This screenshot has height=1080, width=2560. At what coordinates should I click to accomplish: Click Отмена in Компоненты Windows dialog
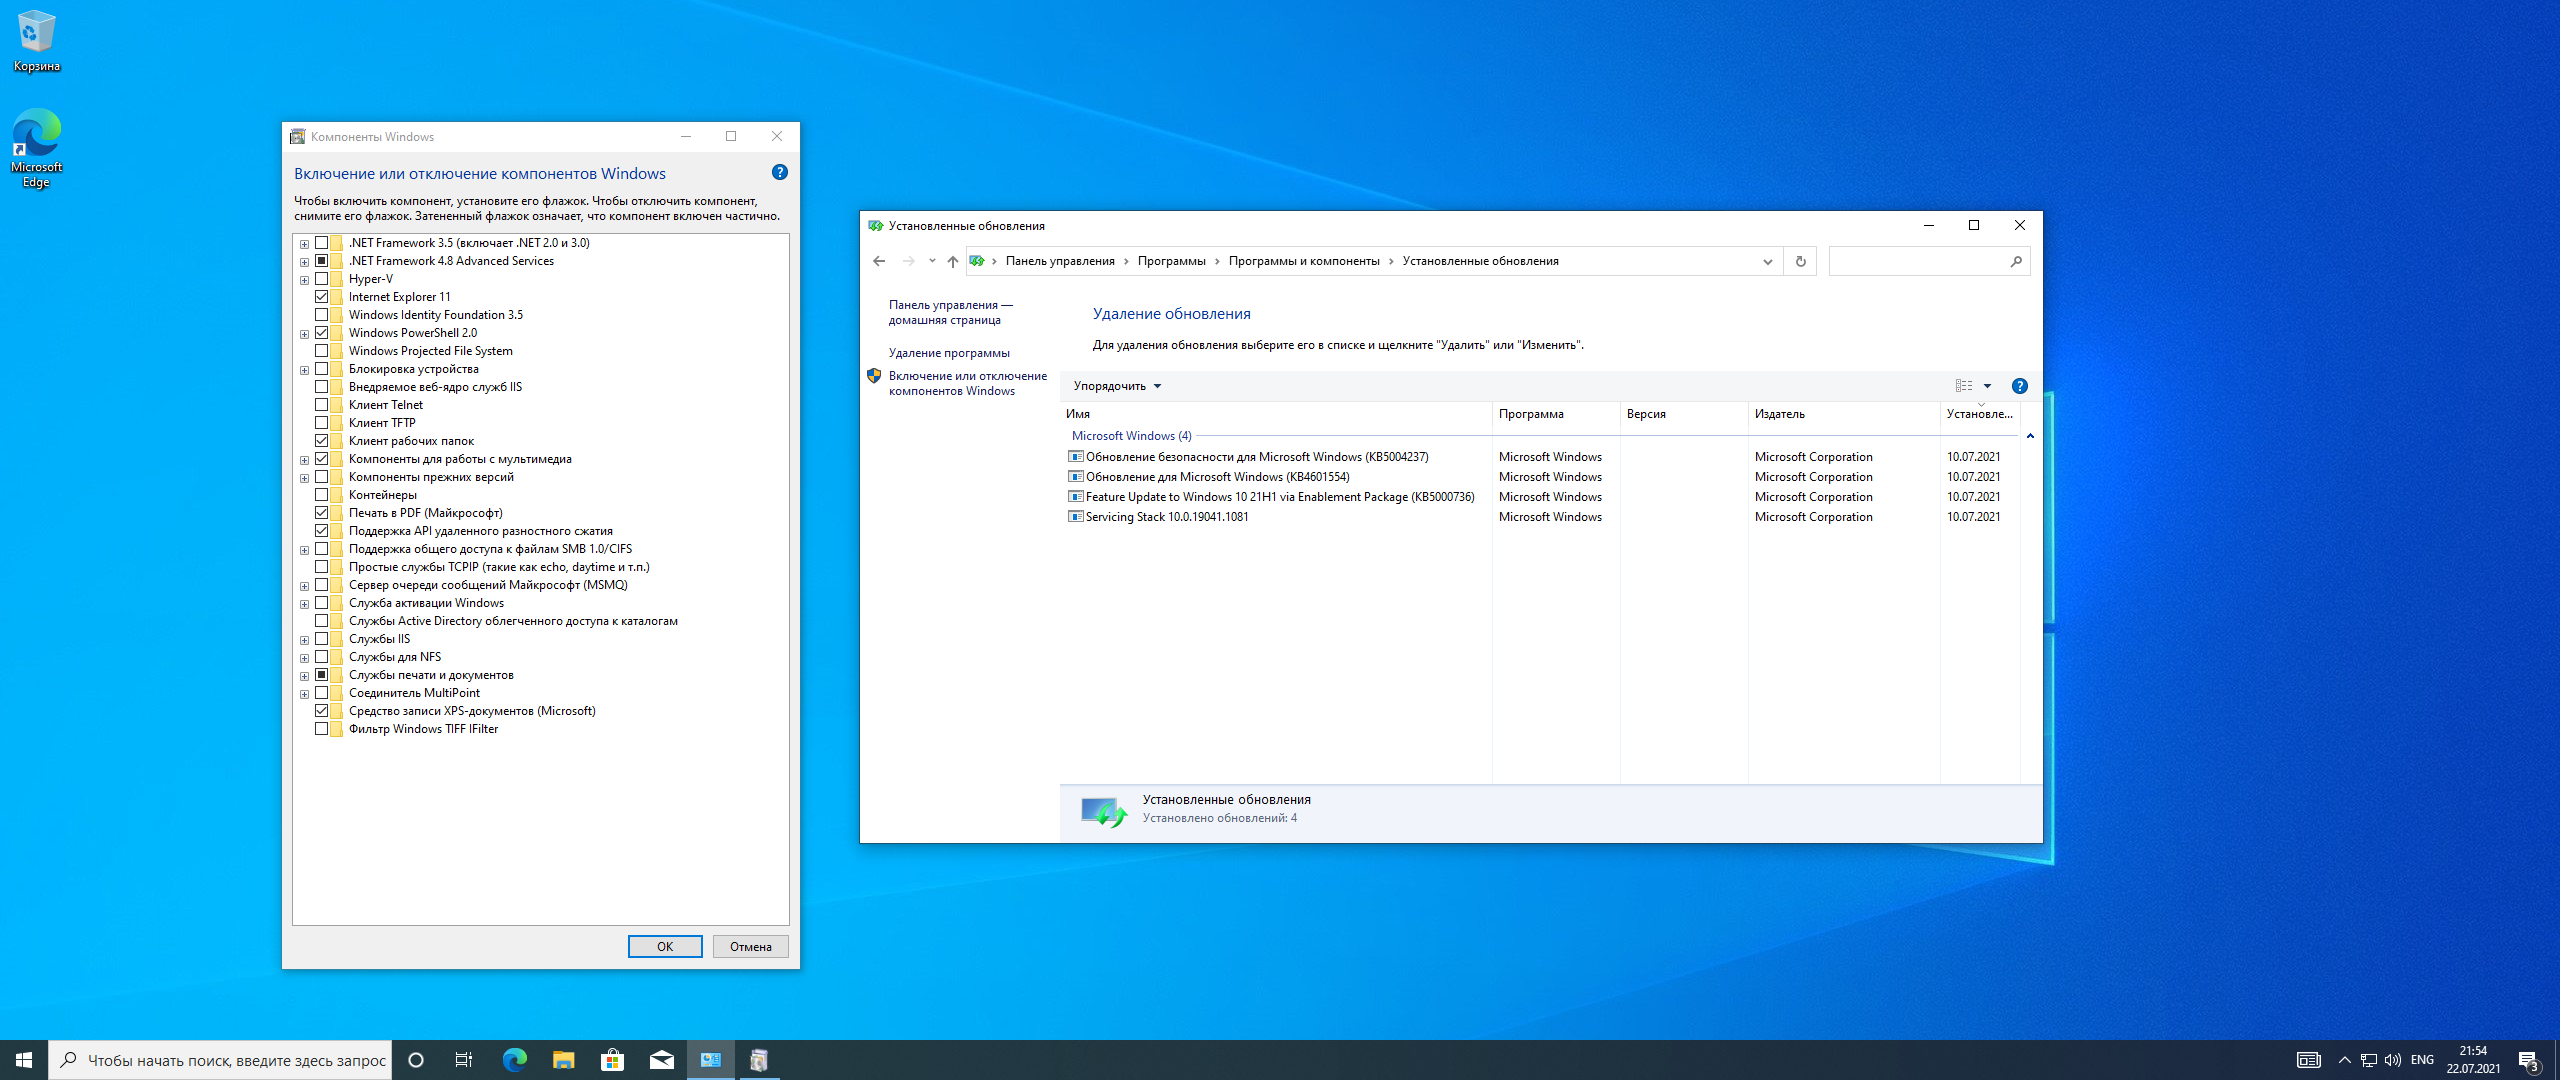pyautogui.click(x=751, y=946)
